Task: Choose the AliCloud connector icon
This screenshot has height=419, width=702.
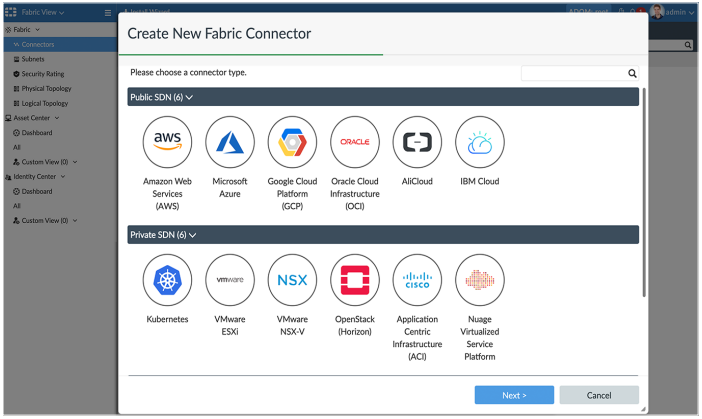Action: [417, 142]
